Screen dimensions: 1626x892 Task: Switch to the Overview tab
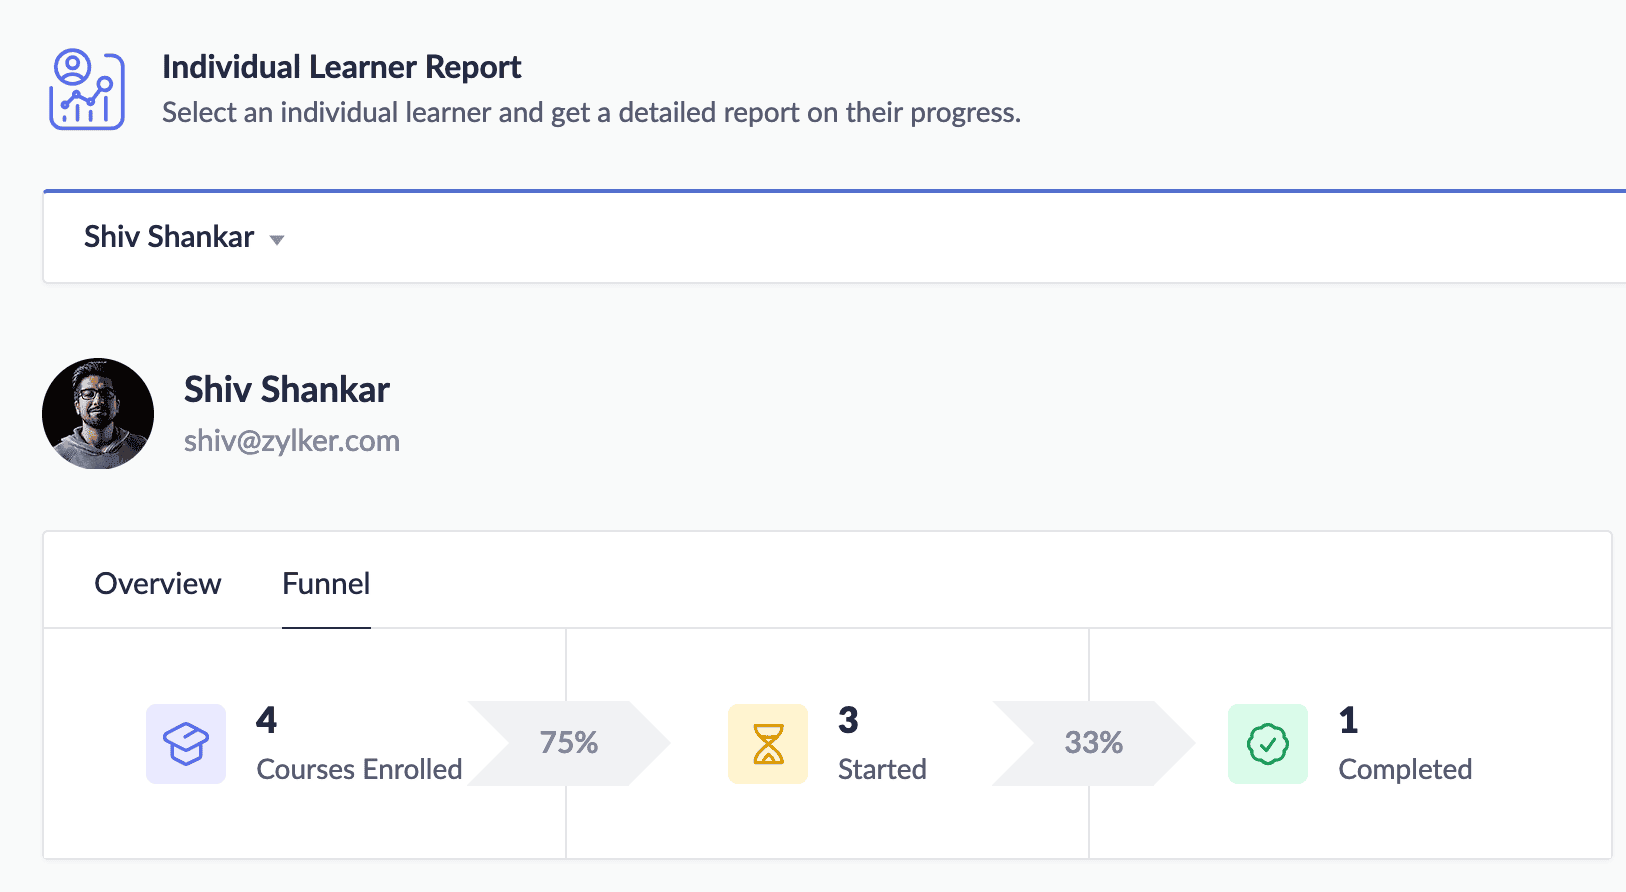pos(158,584)
